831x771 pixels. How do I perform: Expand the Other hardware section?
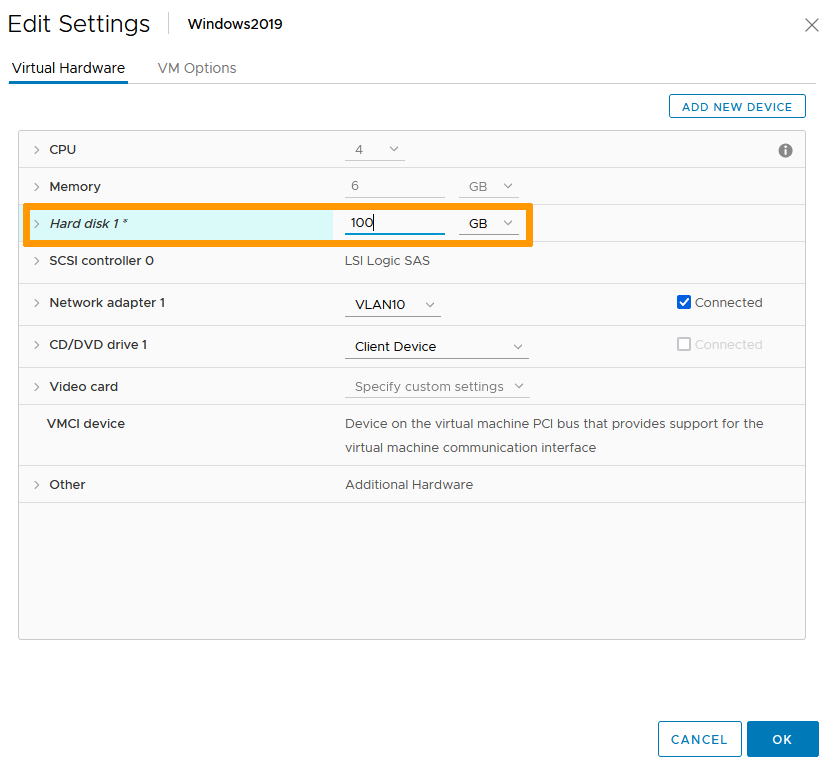pyautogui.click(x=37, y=485)
